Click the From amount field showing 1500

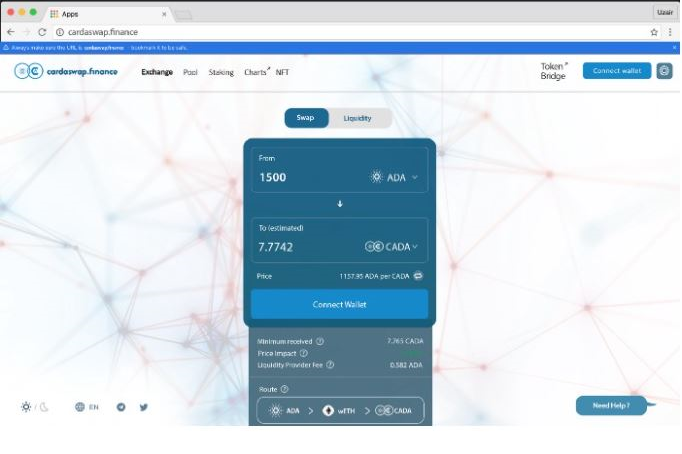click(300, 177)
